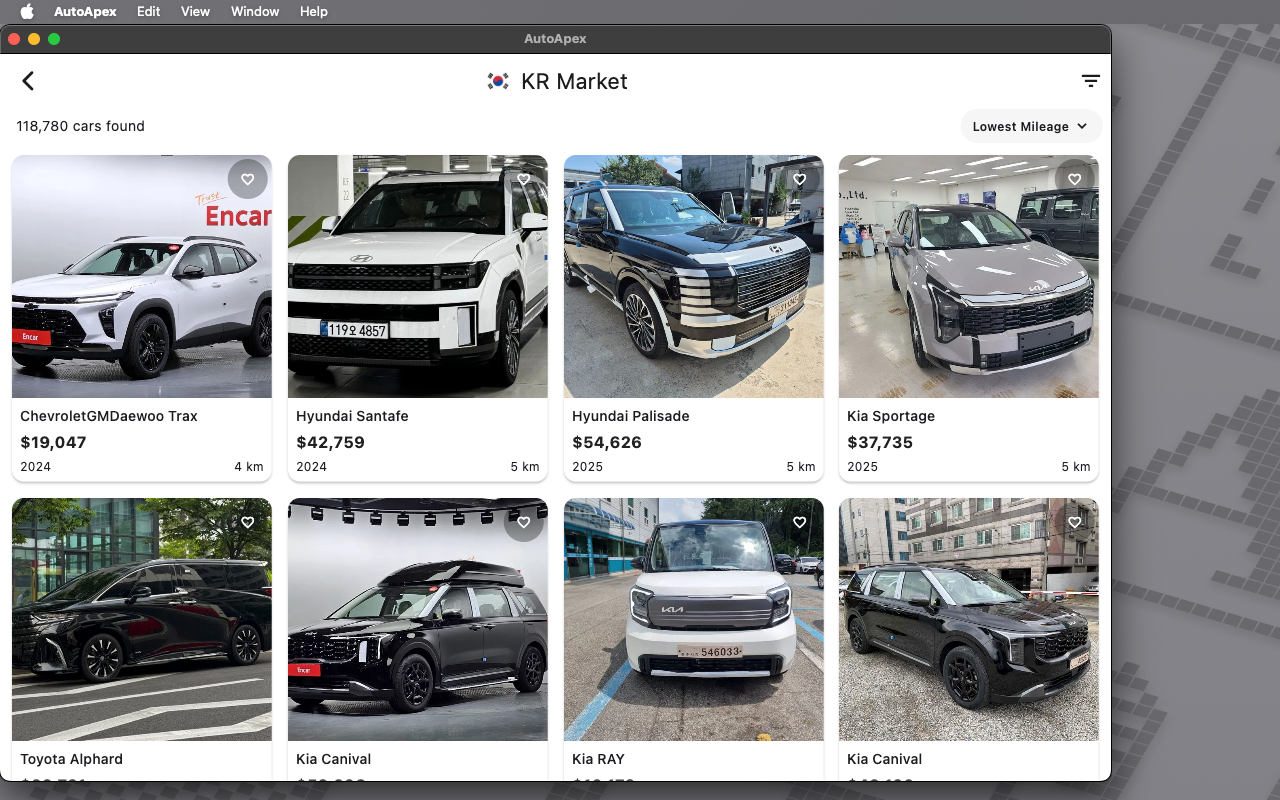Favorite the Kia Sportage with heart icon
This screenshot has width=1280, height=800.
(1074, 179)
